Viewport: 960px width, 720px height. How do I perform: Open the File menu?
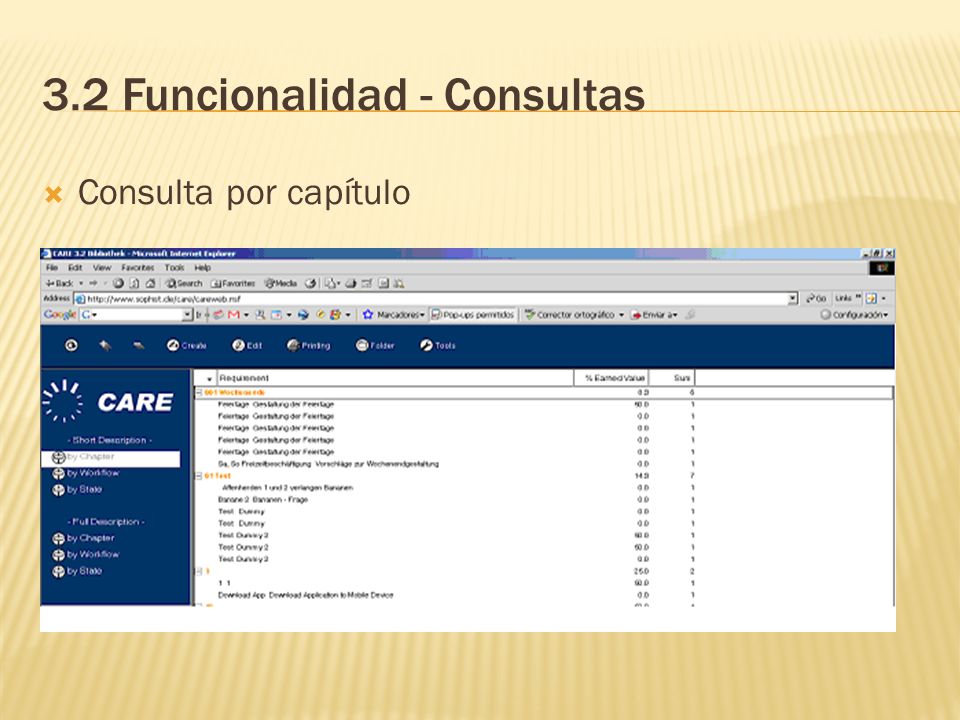point(52,268)
